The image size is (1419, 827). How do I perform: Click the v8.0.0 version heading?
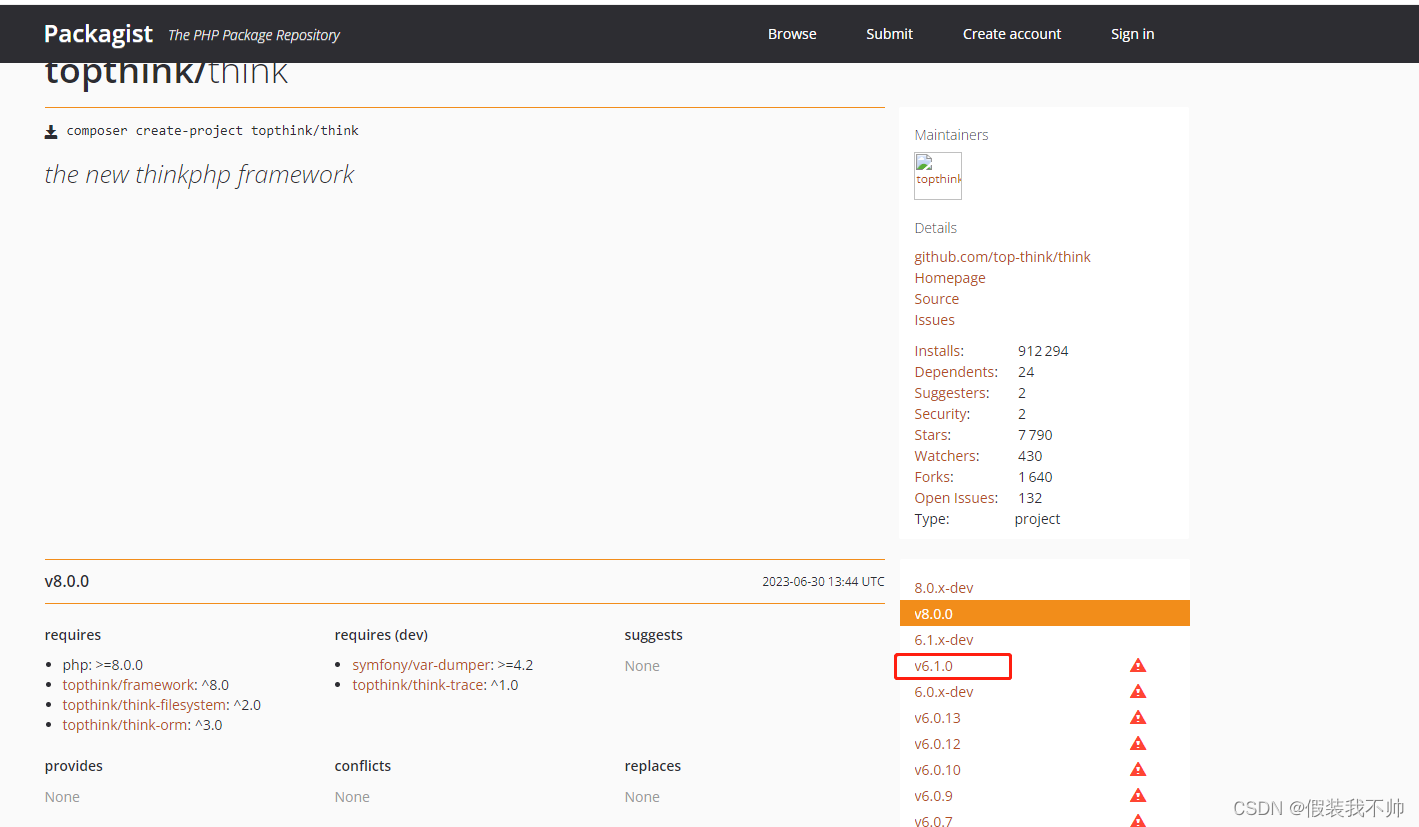click(x=67, y=581)
